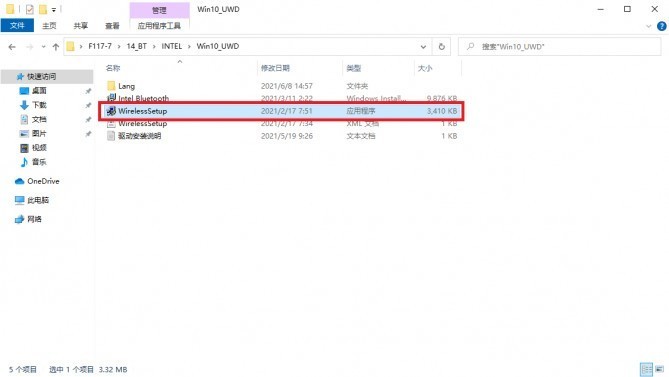This screenshot has height=377, width=669.
Task: Open 音乐 in navigation pane
Action: tap(39, 162)
